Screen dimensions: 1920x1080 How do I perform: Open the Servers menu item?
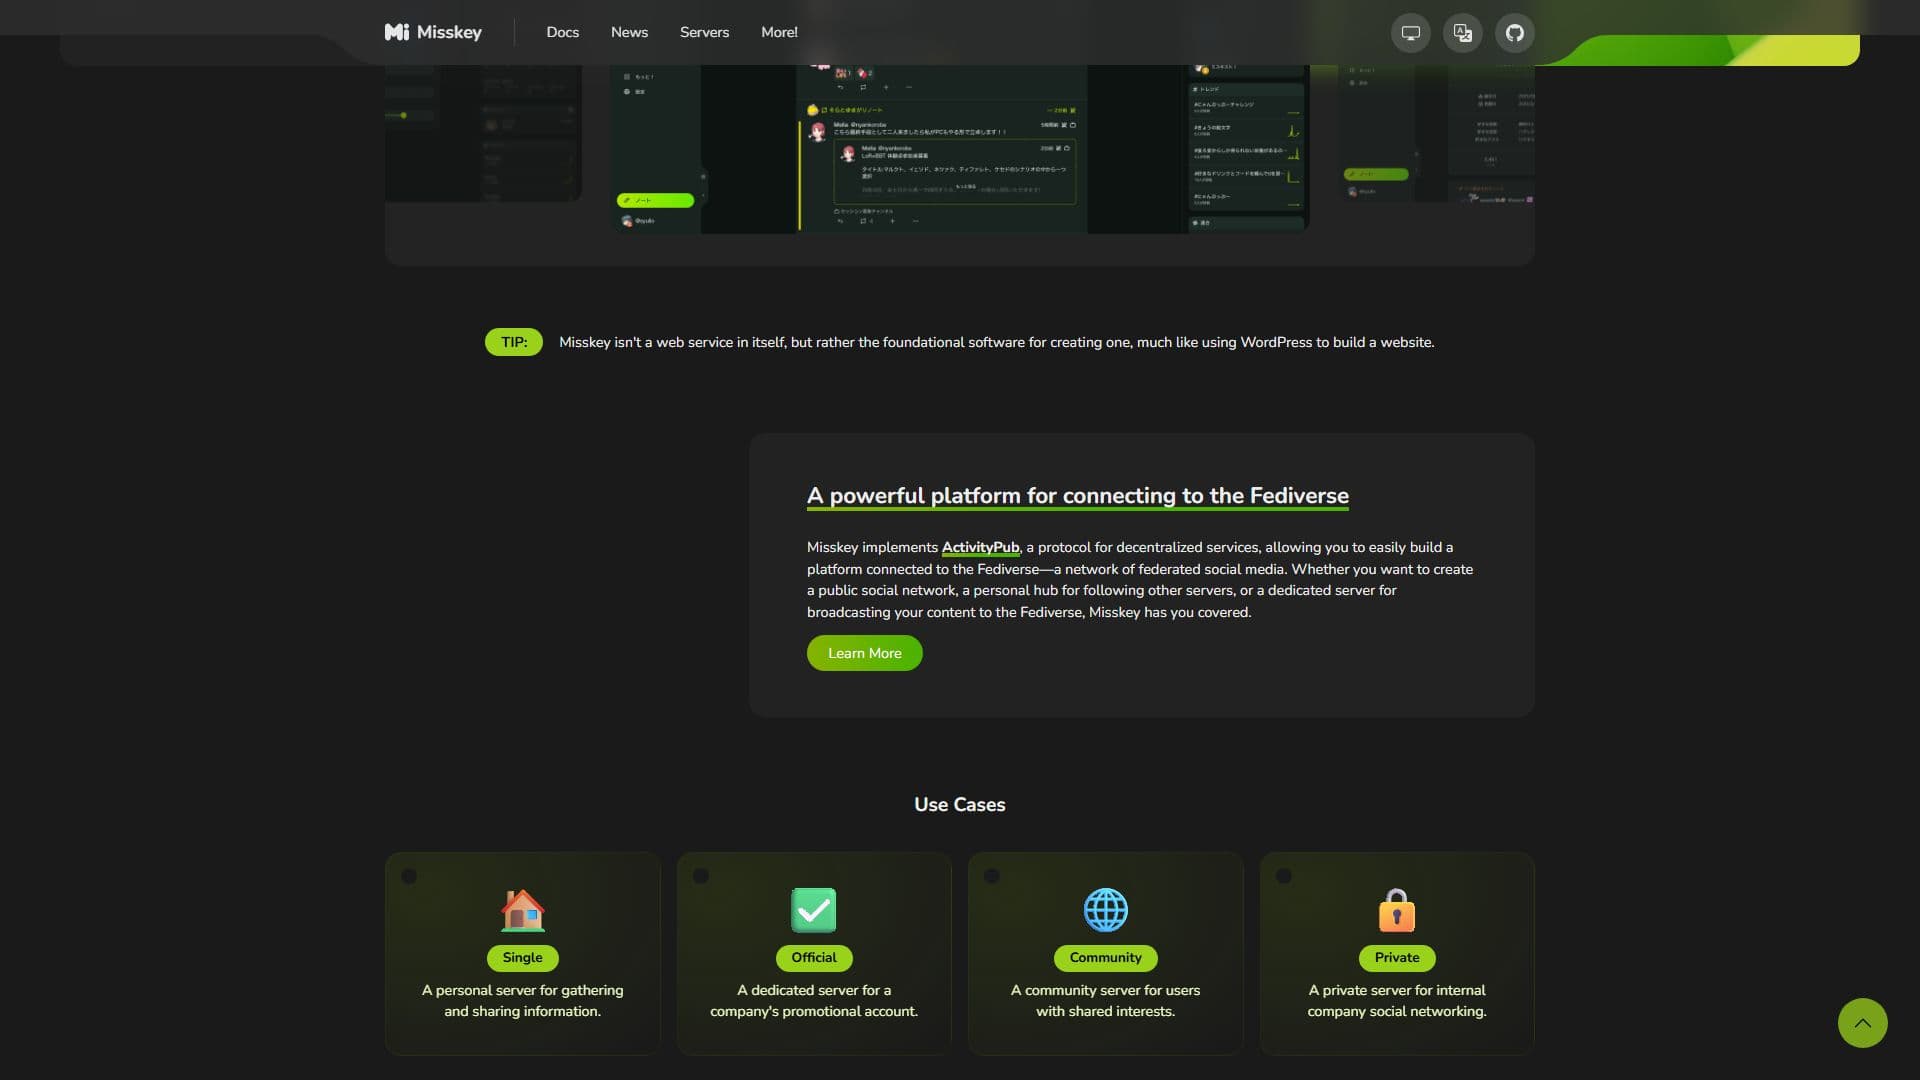click(x=704, y=32)
